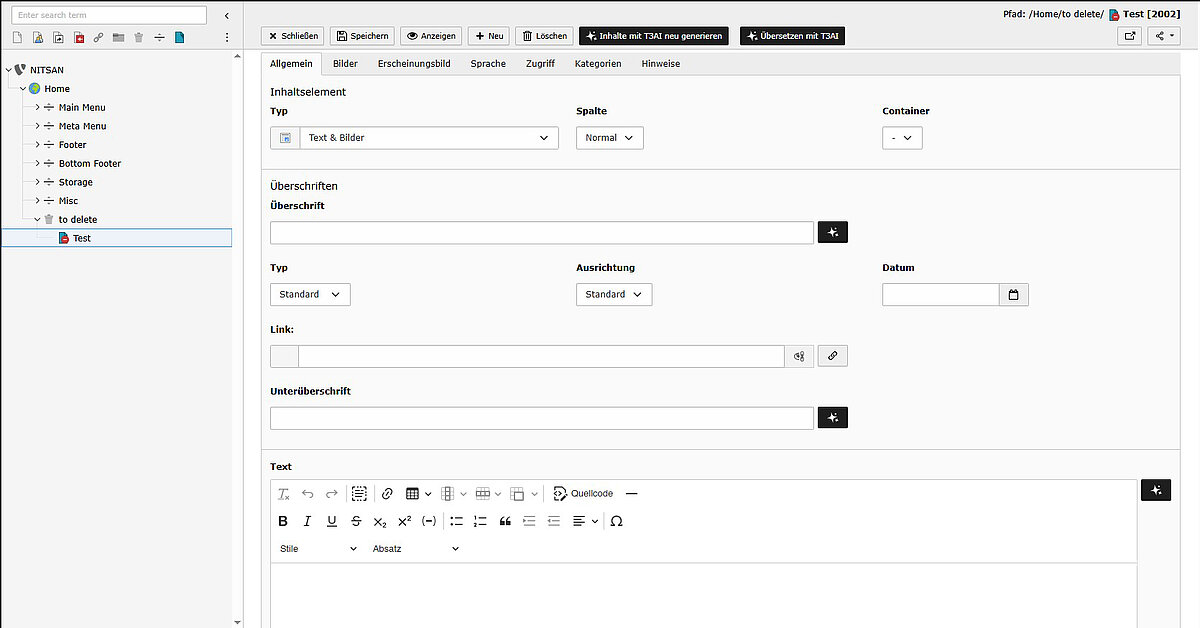Collapse the 'to delete' tree node
Image resolution: width=1200 pixels, height=628 pixels.
point(37,219)
